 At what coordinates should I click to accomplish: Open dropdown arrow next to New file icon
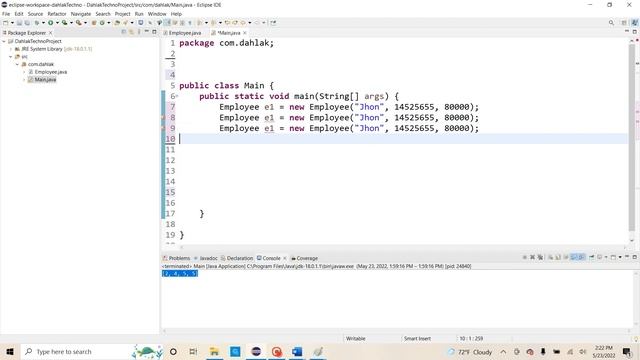12,23
